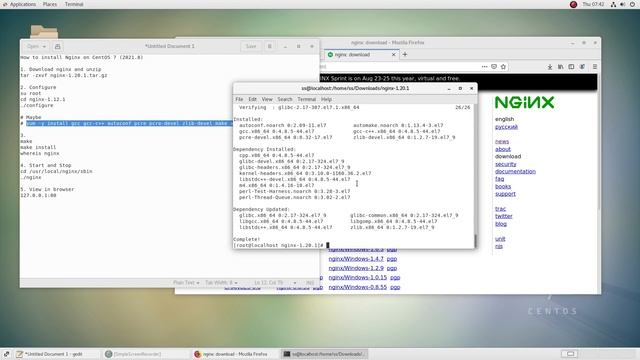The height and width of the screenshot is (360, 640).
Task: Open the Places menu
Action: tap(50, 4)
